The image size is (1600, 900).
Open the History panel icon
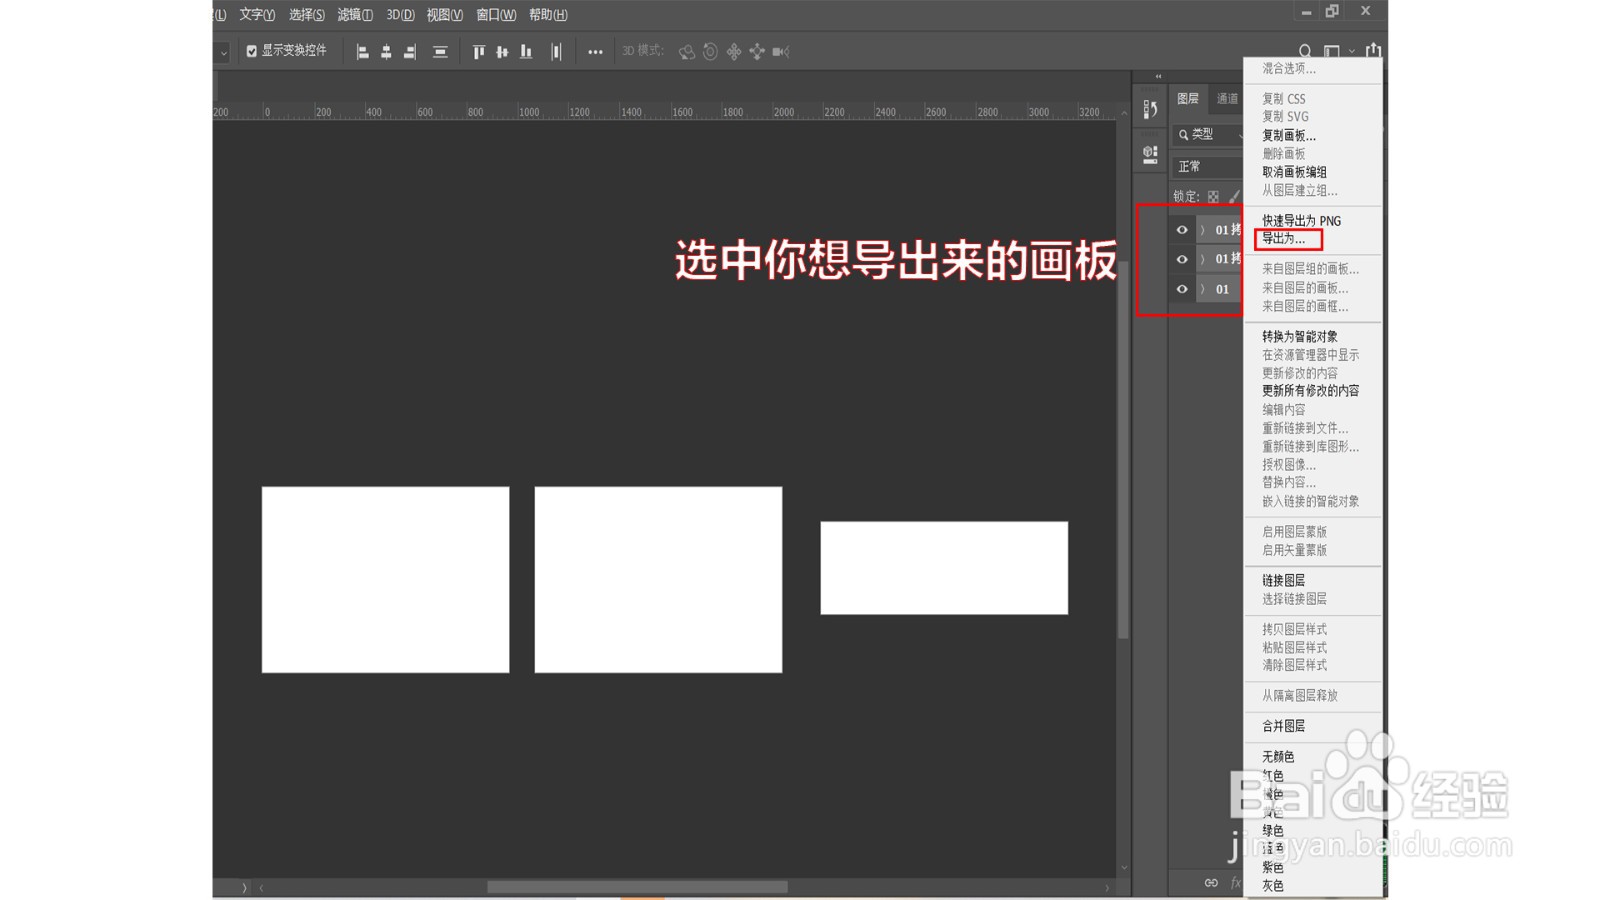coord(1150,109)
